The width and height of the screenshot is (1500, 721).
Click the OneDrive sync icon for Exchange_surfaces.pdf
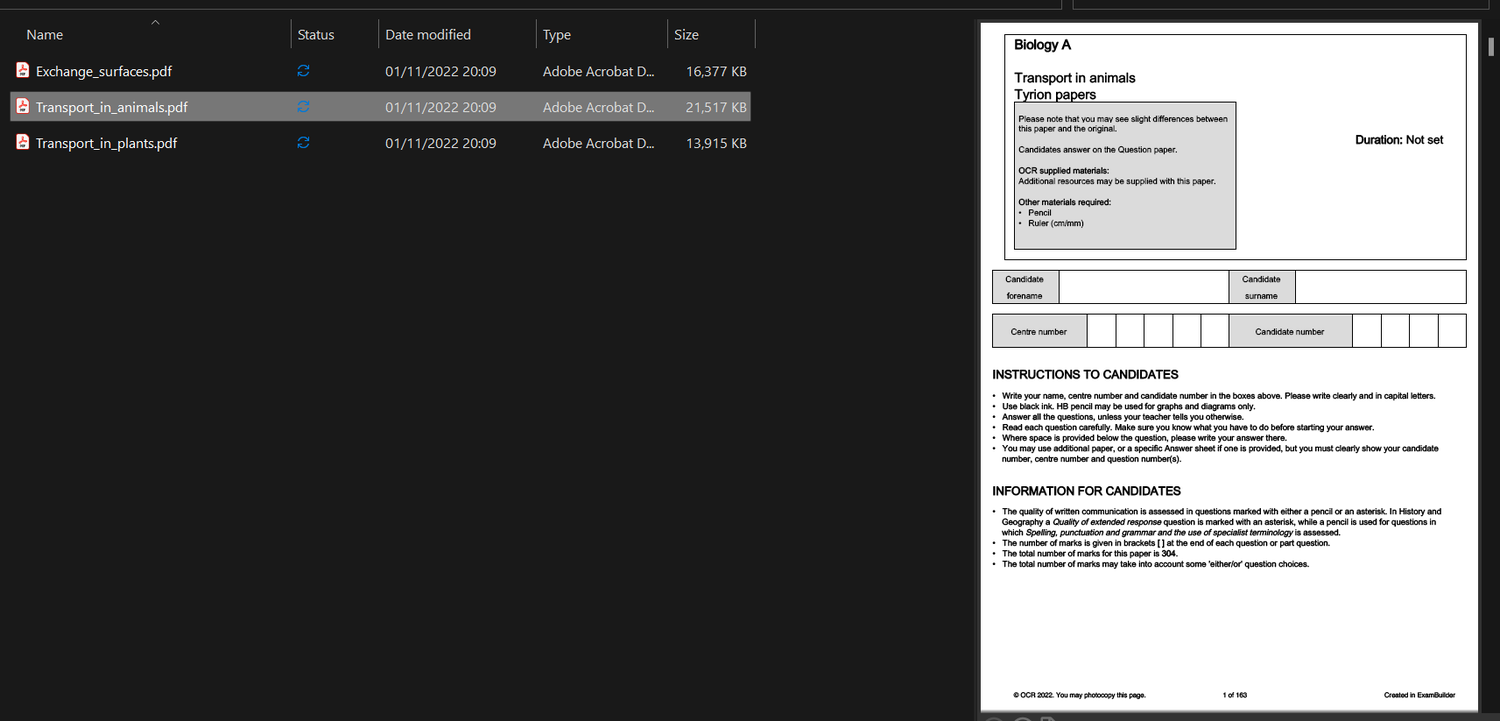(303, 71)
